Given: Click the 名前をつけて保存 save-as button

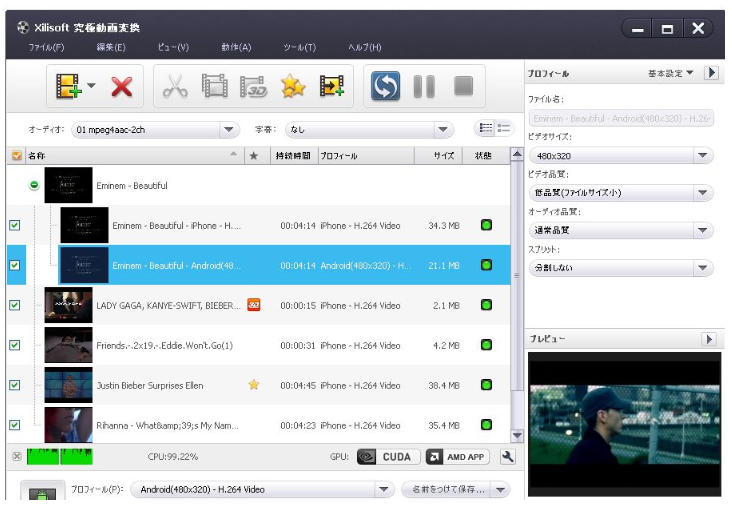Looking at the screenshot, I should pyautogui.click(x=448, y=490).
